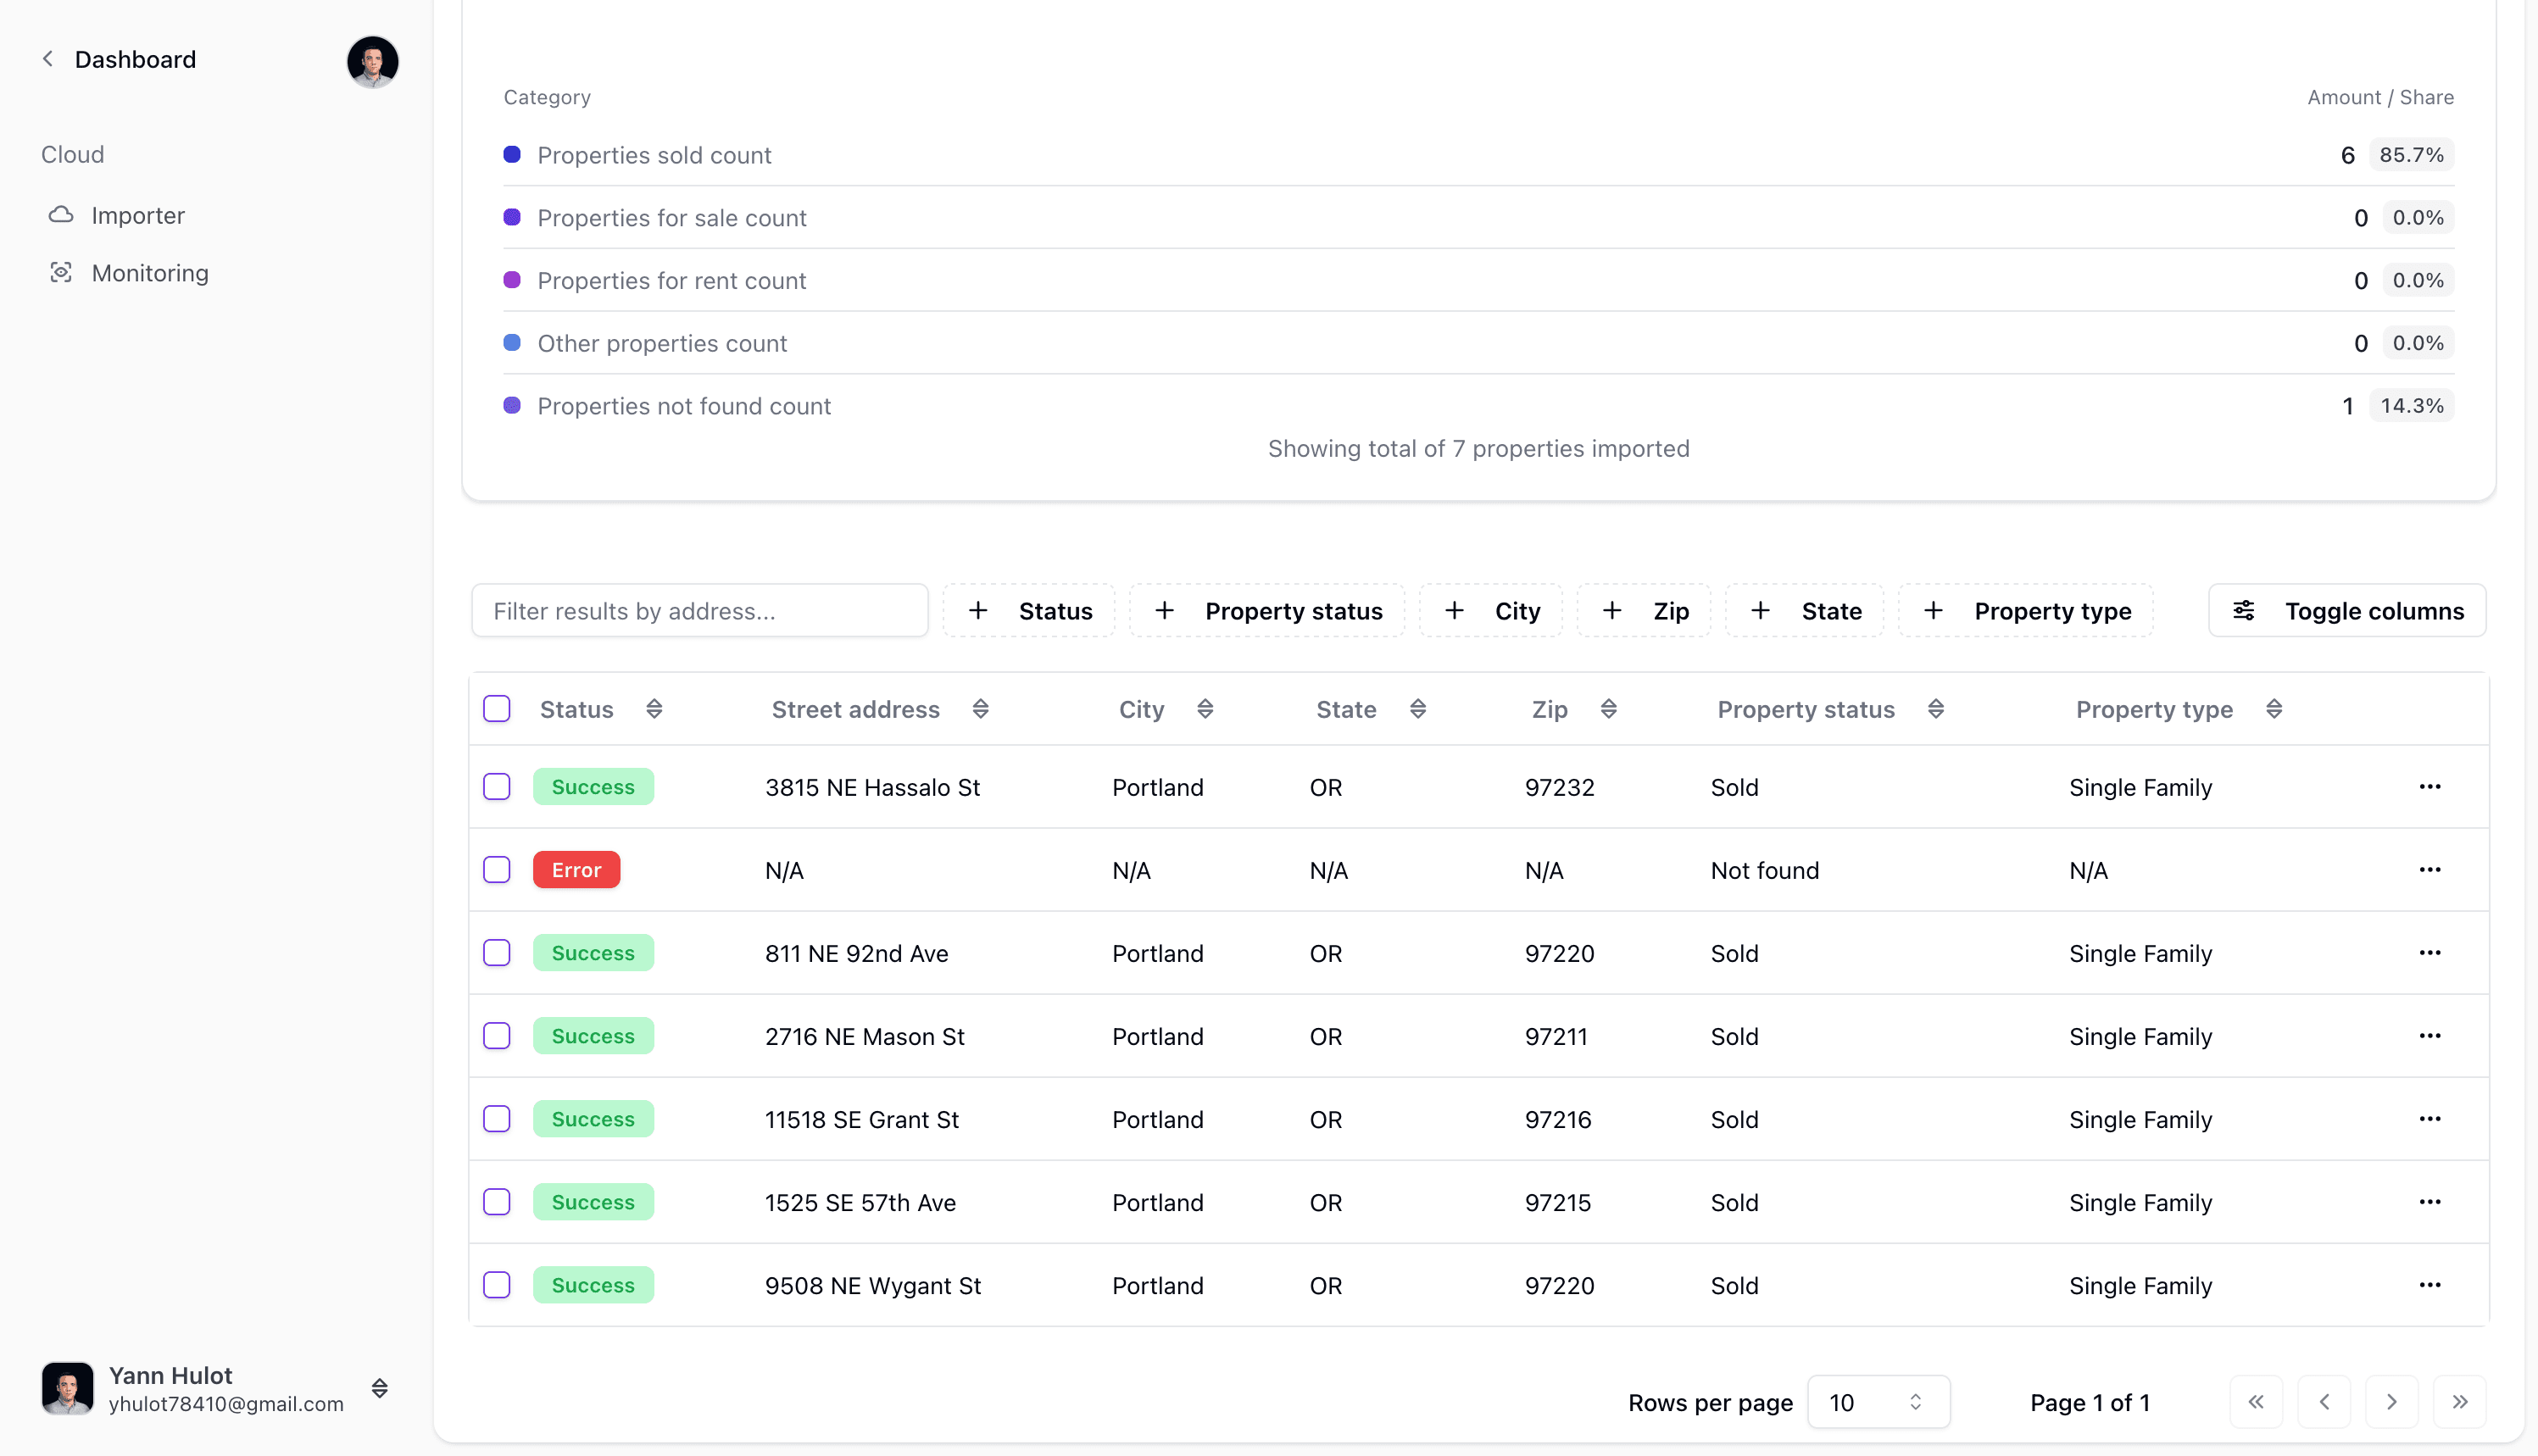Click the 14.3% share badge
This screenshot has width=2538, height=1456.
pyautogui.click(x=2411, y=406)
